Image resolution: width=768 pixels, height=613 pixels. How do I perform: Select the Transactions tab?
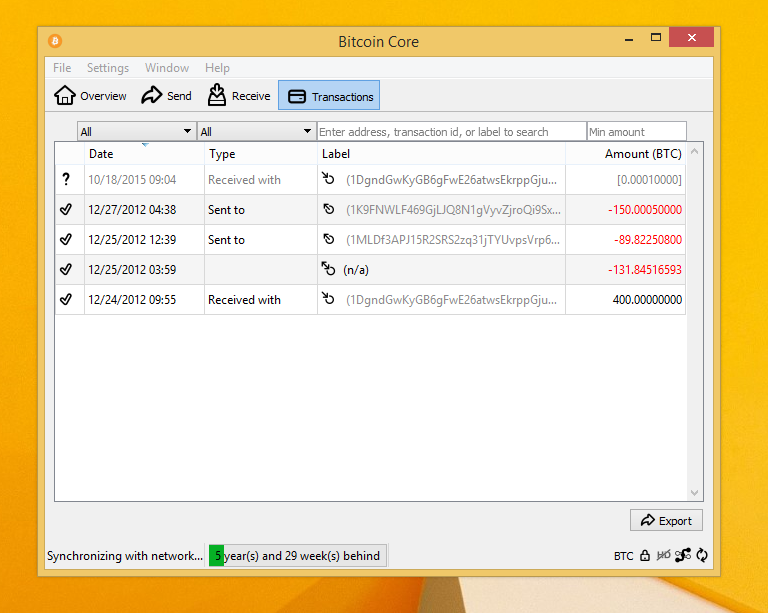329,95
